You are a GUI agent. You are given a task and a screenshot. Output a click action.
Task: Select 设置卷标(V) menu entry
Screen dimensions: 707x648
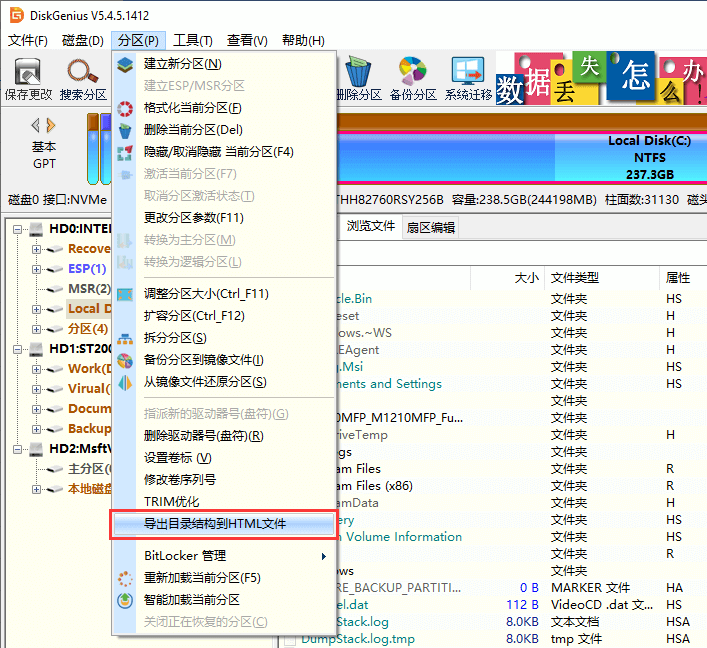(224, 458)
